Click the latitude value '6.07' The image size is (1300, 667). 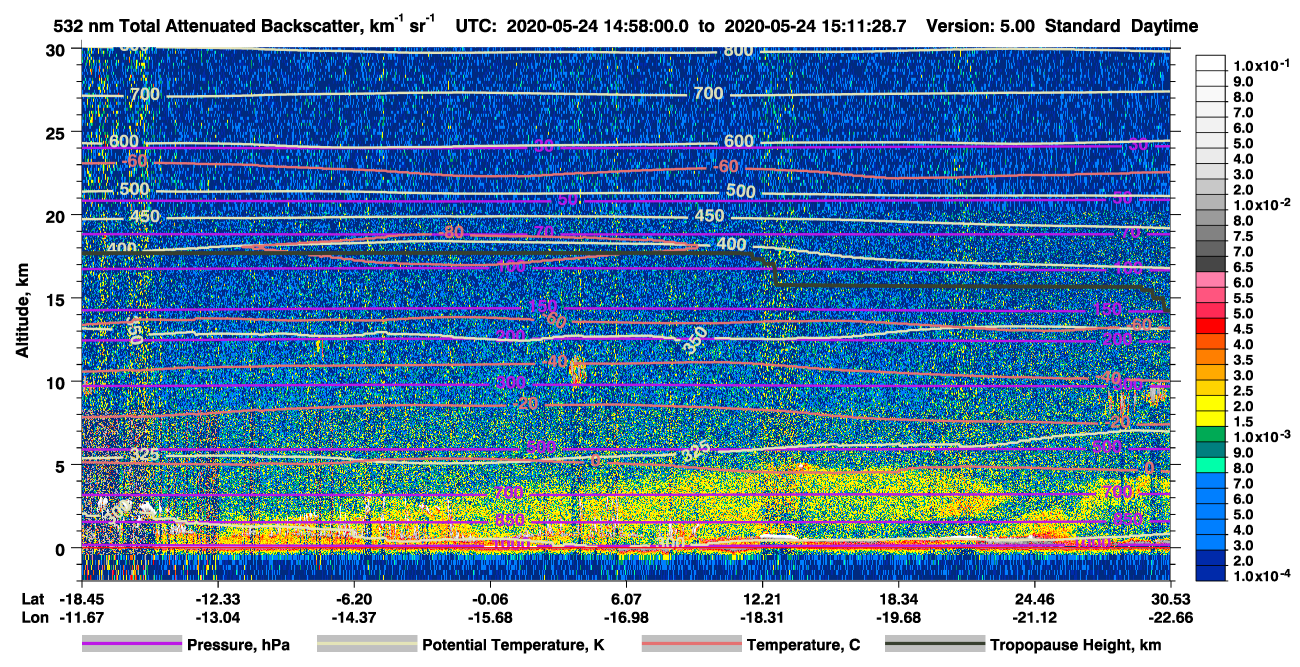(x=626, y=598)
